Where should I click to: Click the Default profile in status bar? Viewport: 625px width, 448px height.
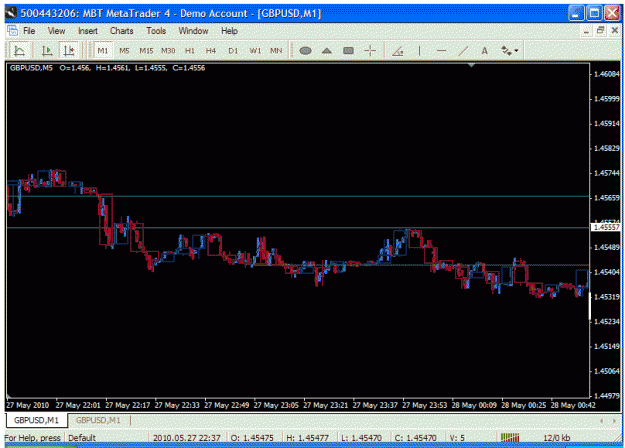pos(82,438)
